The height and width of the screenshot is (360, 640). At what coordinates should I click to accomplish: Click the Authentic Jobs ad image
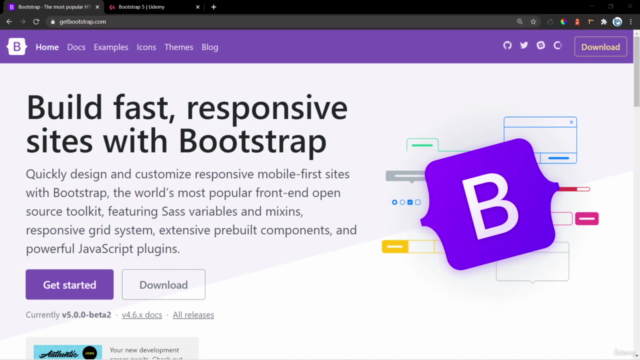point(68,352)
